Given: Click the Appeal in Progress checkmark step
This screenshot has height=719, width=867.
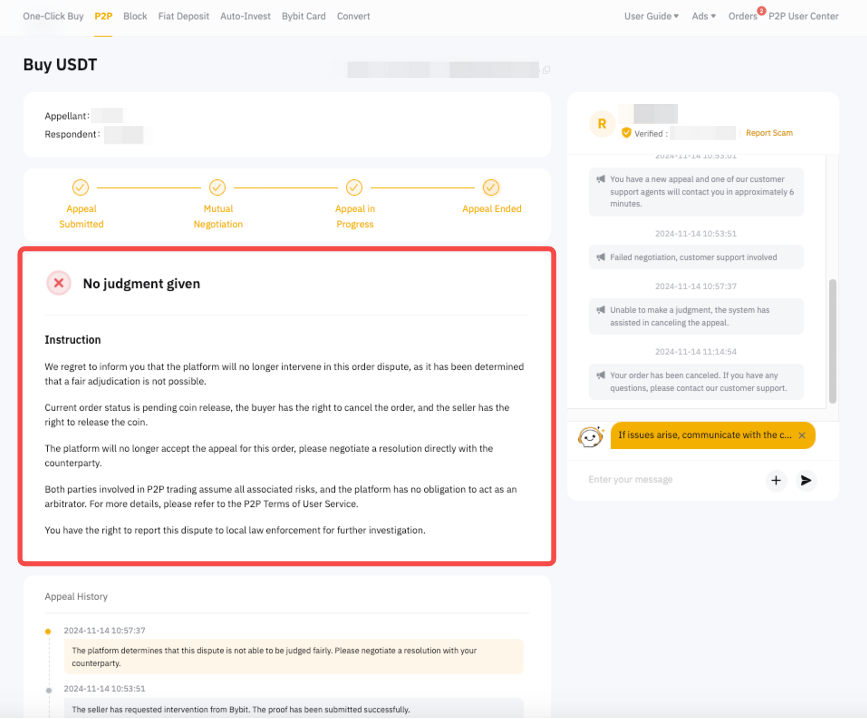Looking at the screenshot, I should (x=354, y=187).
